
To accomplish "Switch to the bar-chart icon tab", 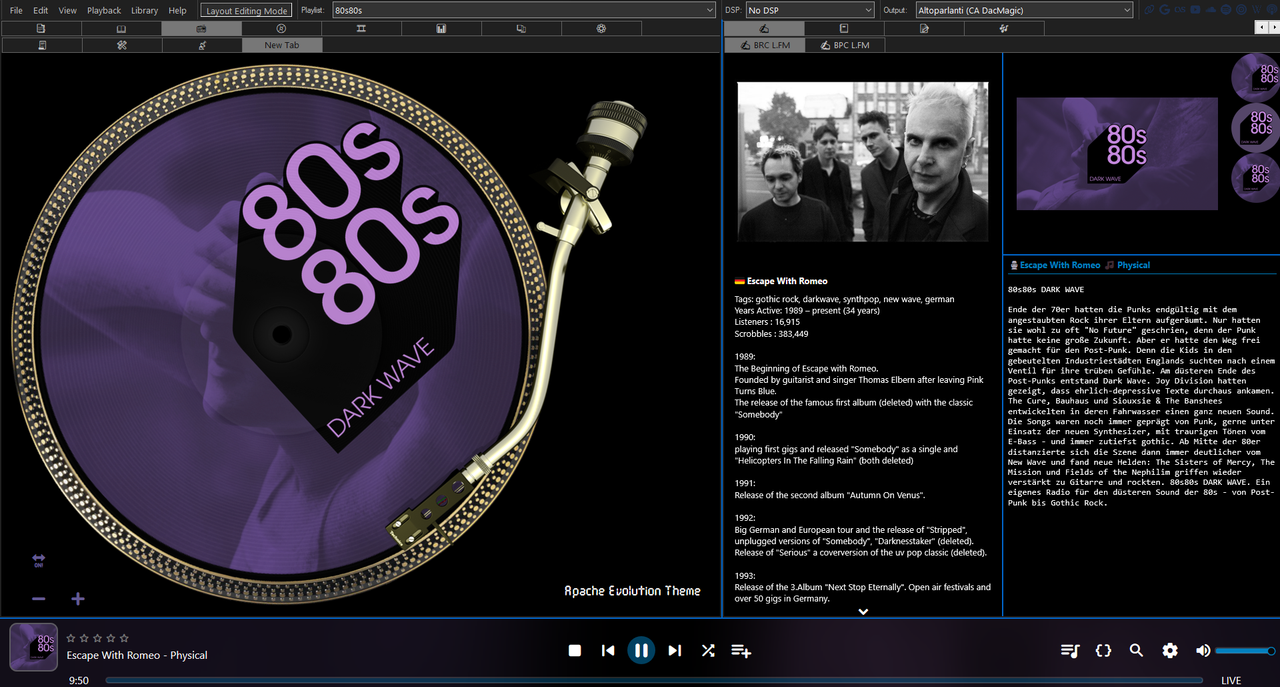I will [x=441, y=28].
